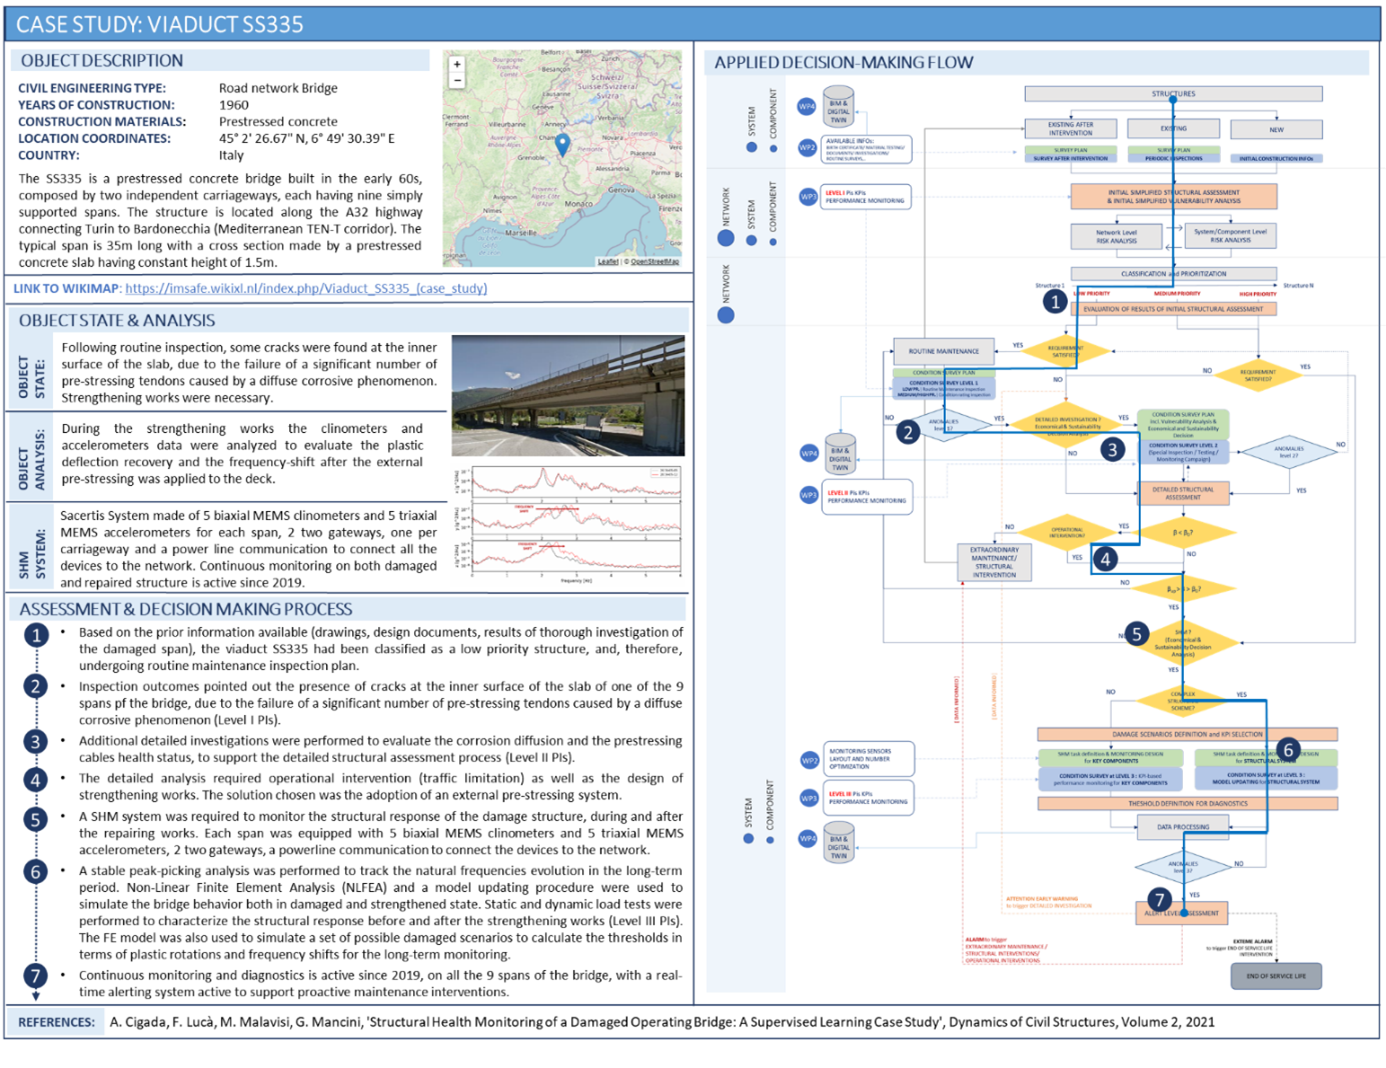The image size is (1386, 1068).
Task: Click the map zoom-in plus control
Action: (x=456, y=63)
